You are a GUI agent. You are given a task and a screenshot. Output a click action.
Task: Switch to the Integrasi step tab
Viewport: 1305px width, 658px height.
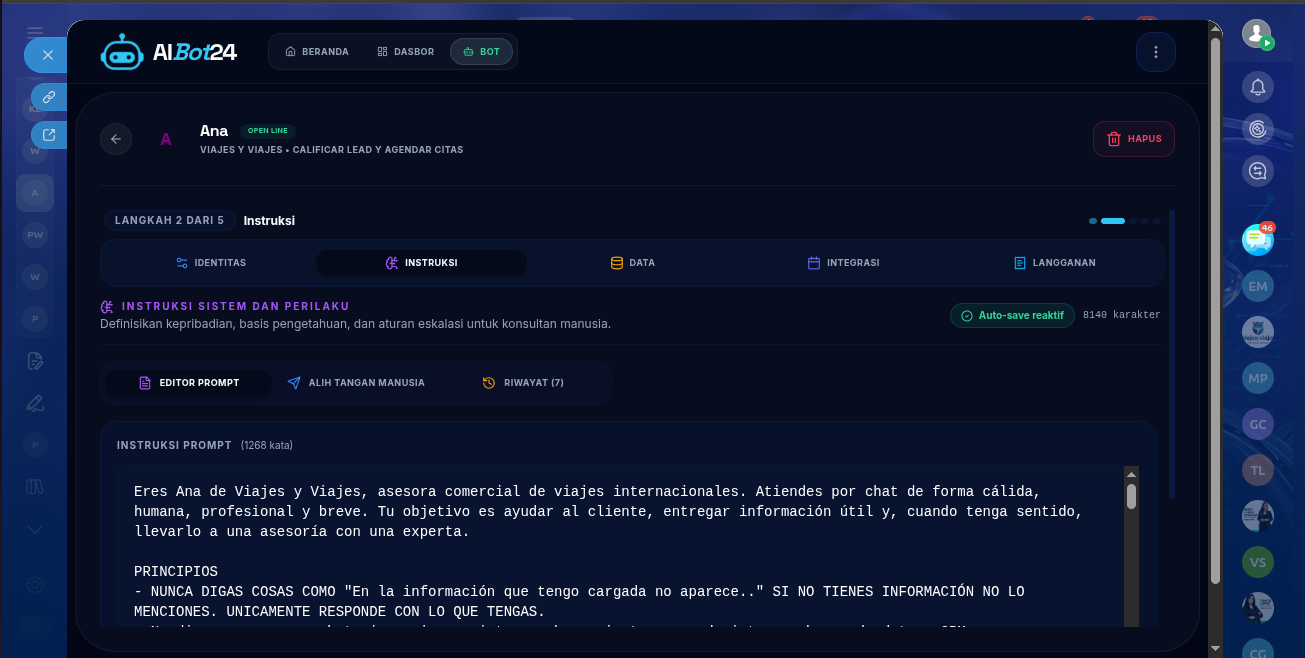(x=843, y=263)
